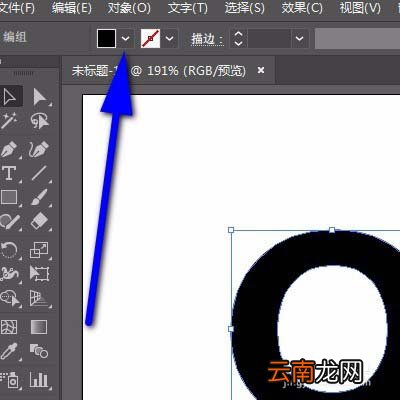Click the 编组 group label in control bar

coord(15,37)
